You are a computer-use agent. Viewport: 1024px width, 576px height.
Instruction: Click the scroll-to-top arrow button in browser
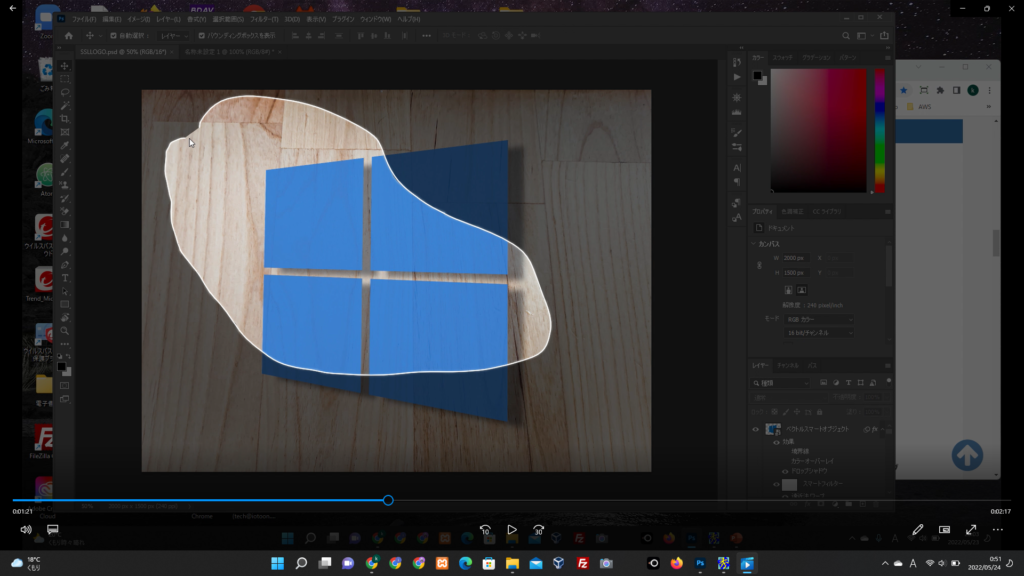click(x=967, y=455)
